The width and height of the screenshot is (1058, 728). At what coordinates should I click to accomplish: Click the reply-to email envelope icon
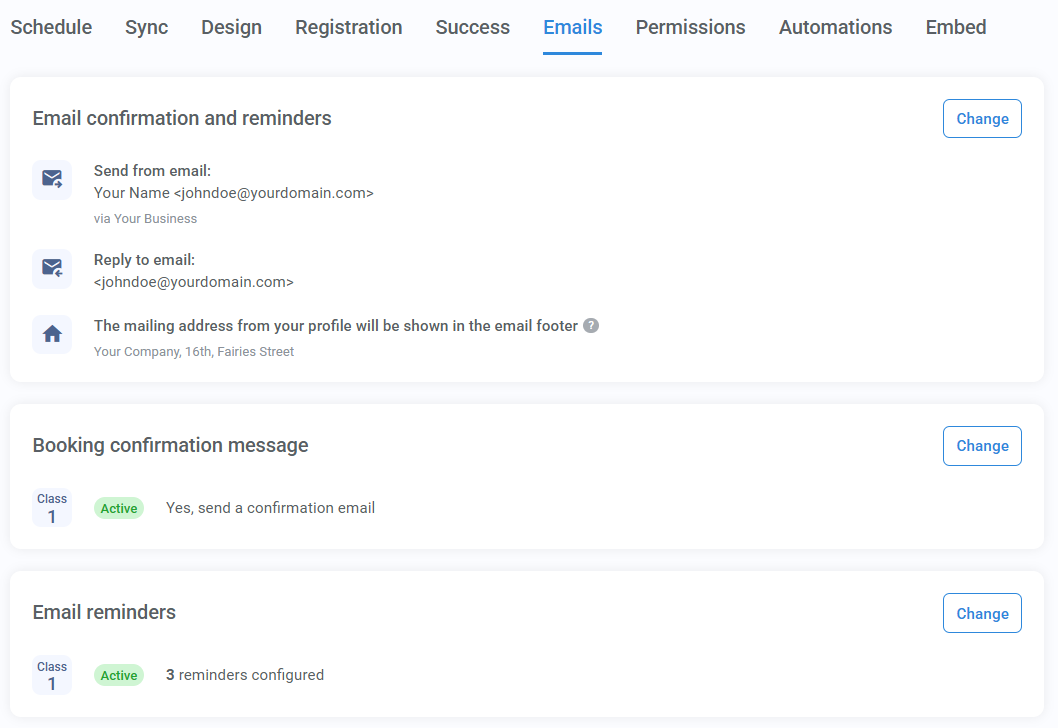pyautogui.click(x=51, y=269)
